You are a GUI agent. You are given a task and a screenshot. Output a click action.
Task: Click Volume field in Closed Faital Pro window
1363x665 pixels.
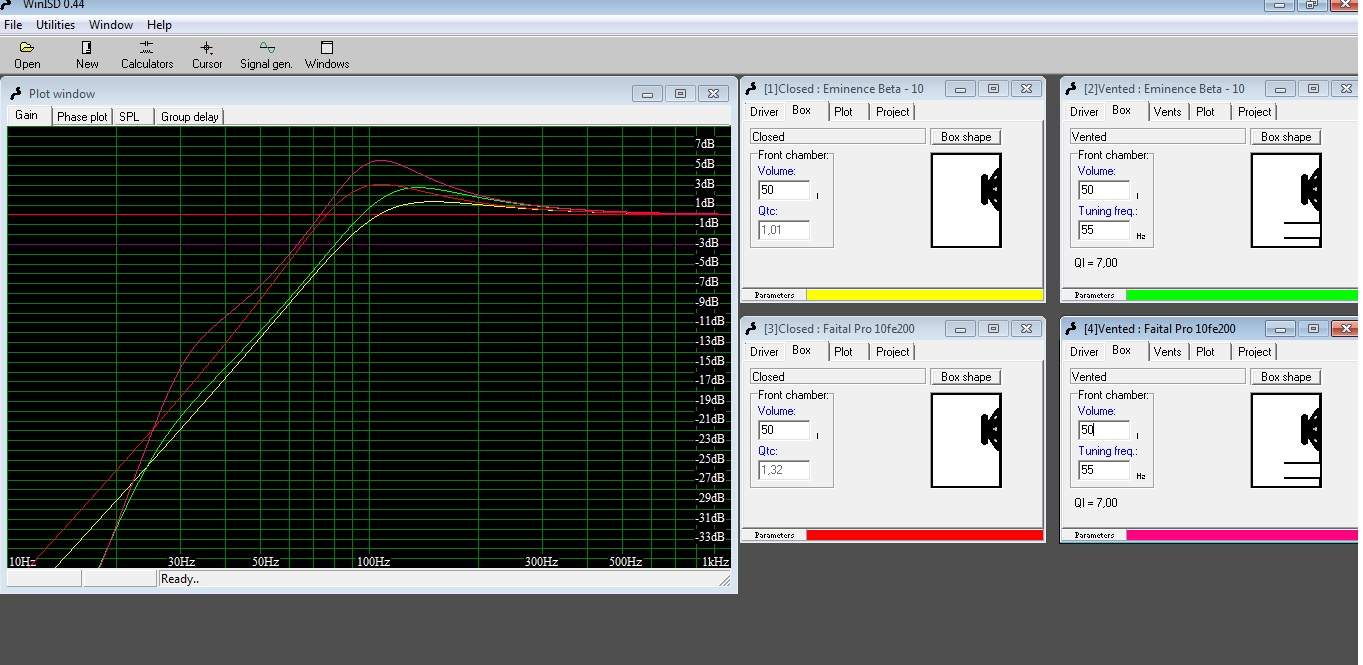coord(784,430)
